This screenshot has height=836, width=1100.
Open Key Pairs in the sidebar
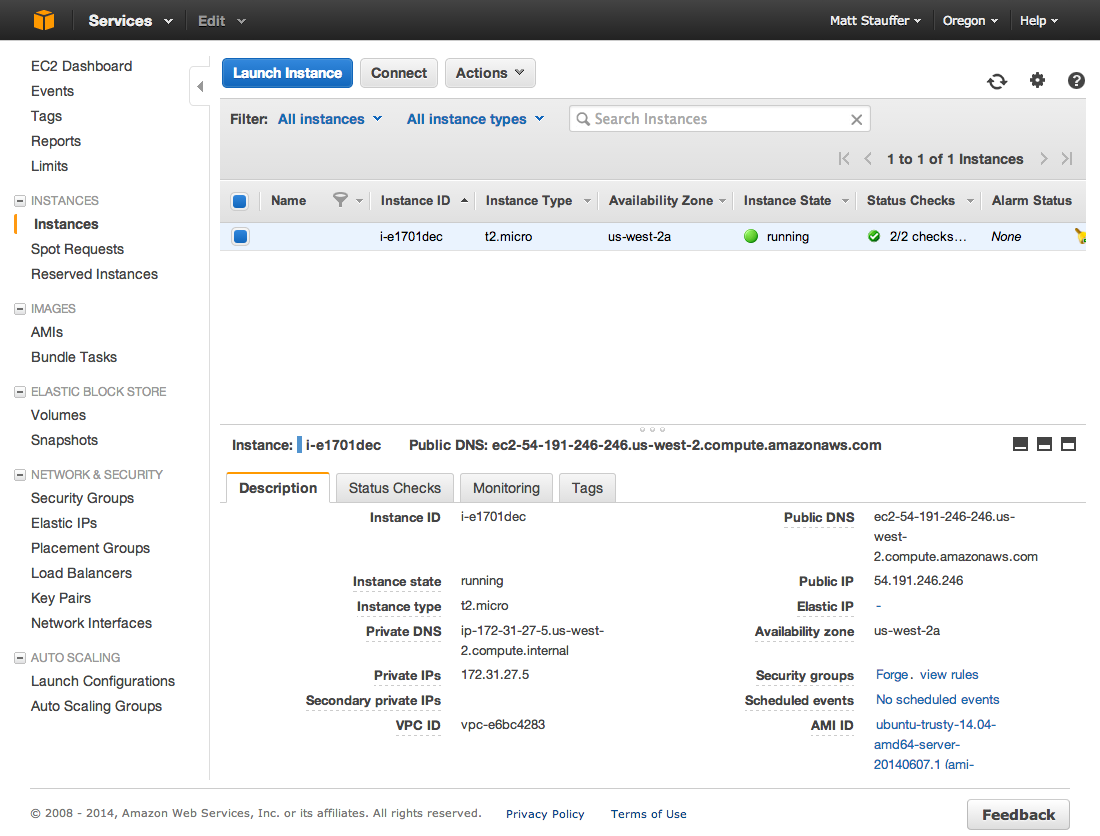[x=61, y=598]
